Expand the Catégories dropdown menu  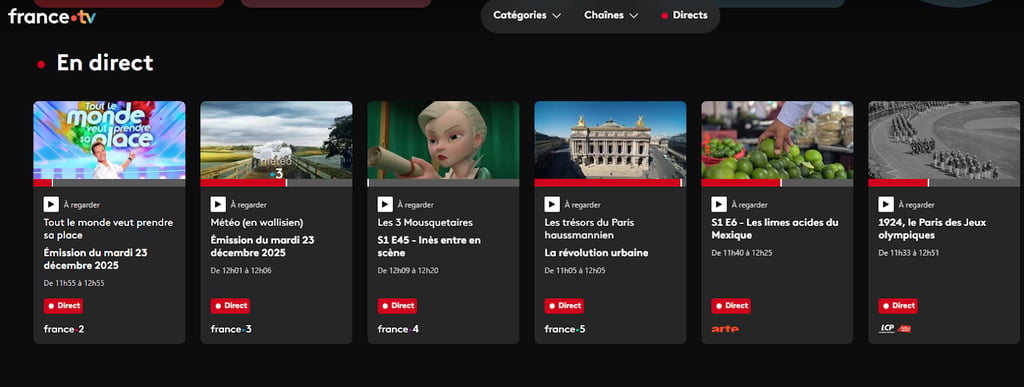point(527,15)
